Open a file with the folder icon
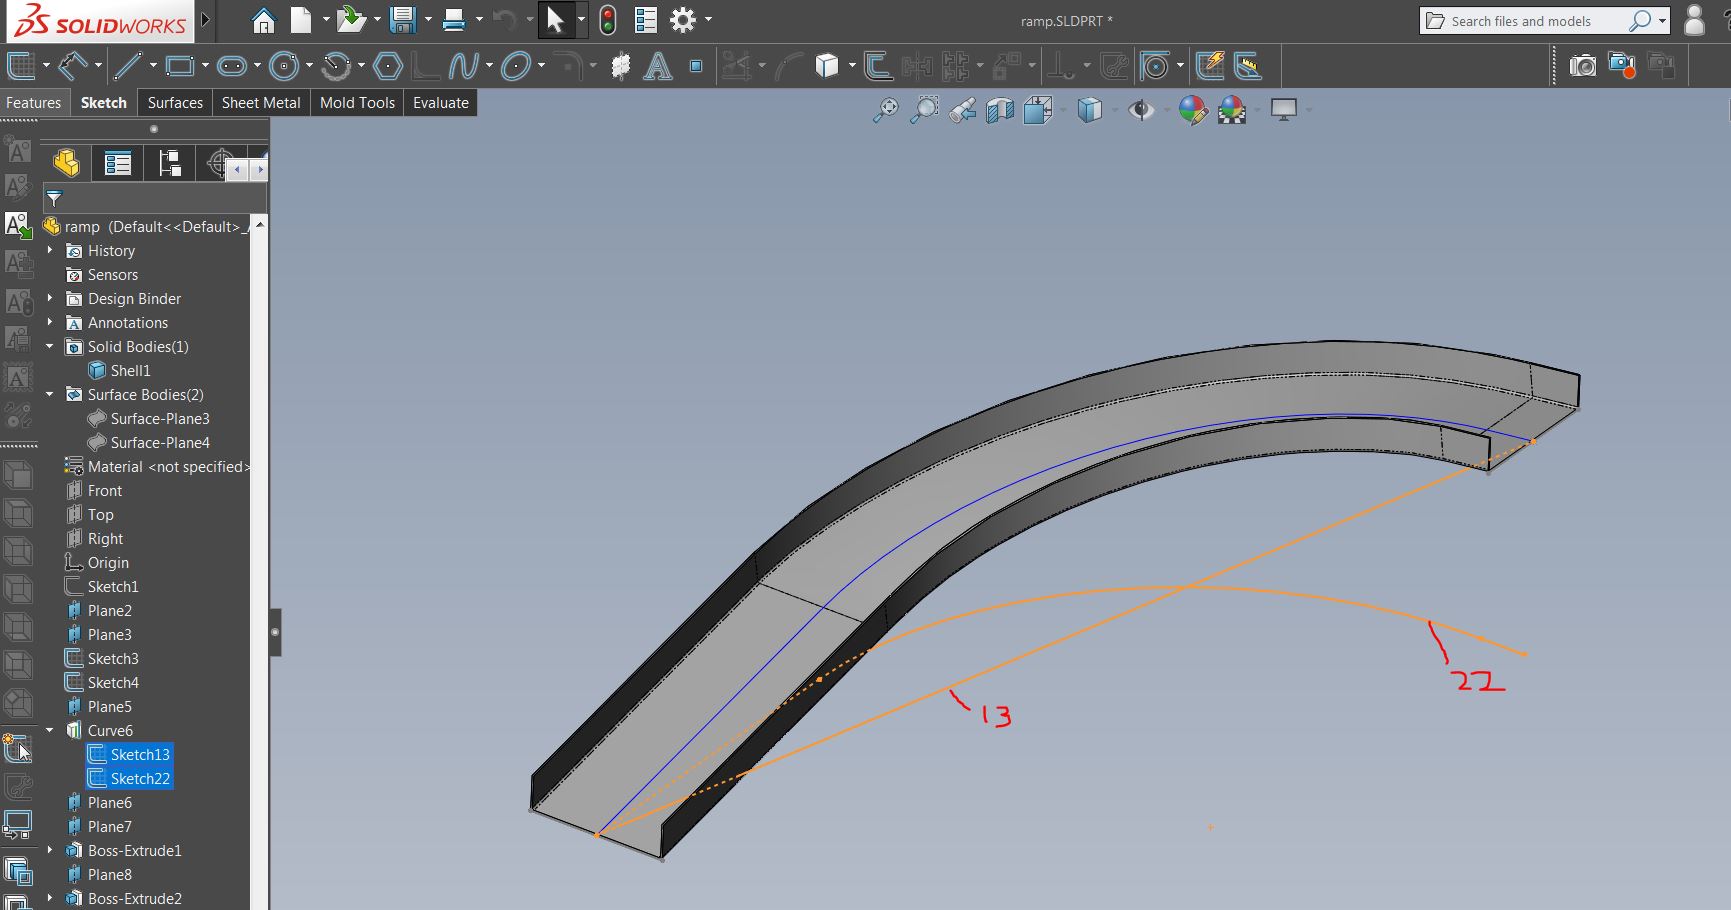Viewport: 1731px width, 910px height. pos(351,20)
